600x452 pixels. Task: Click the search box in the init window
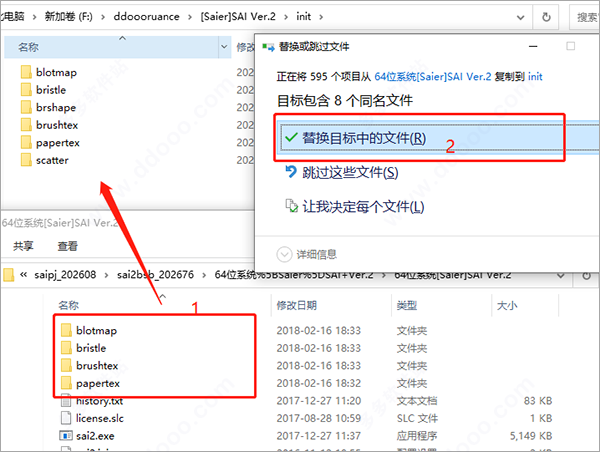[x=585, y=17]
